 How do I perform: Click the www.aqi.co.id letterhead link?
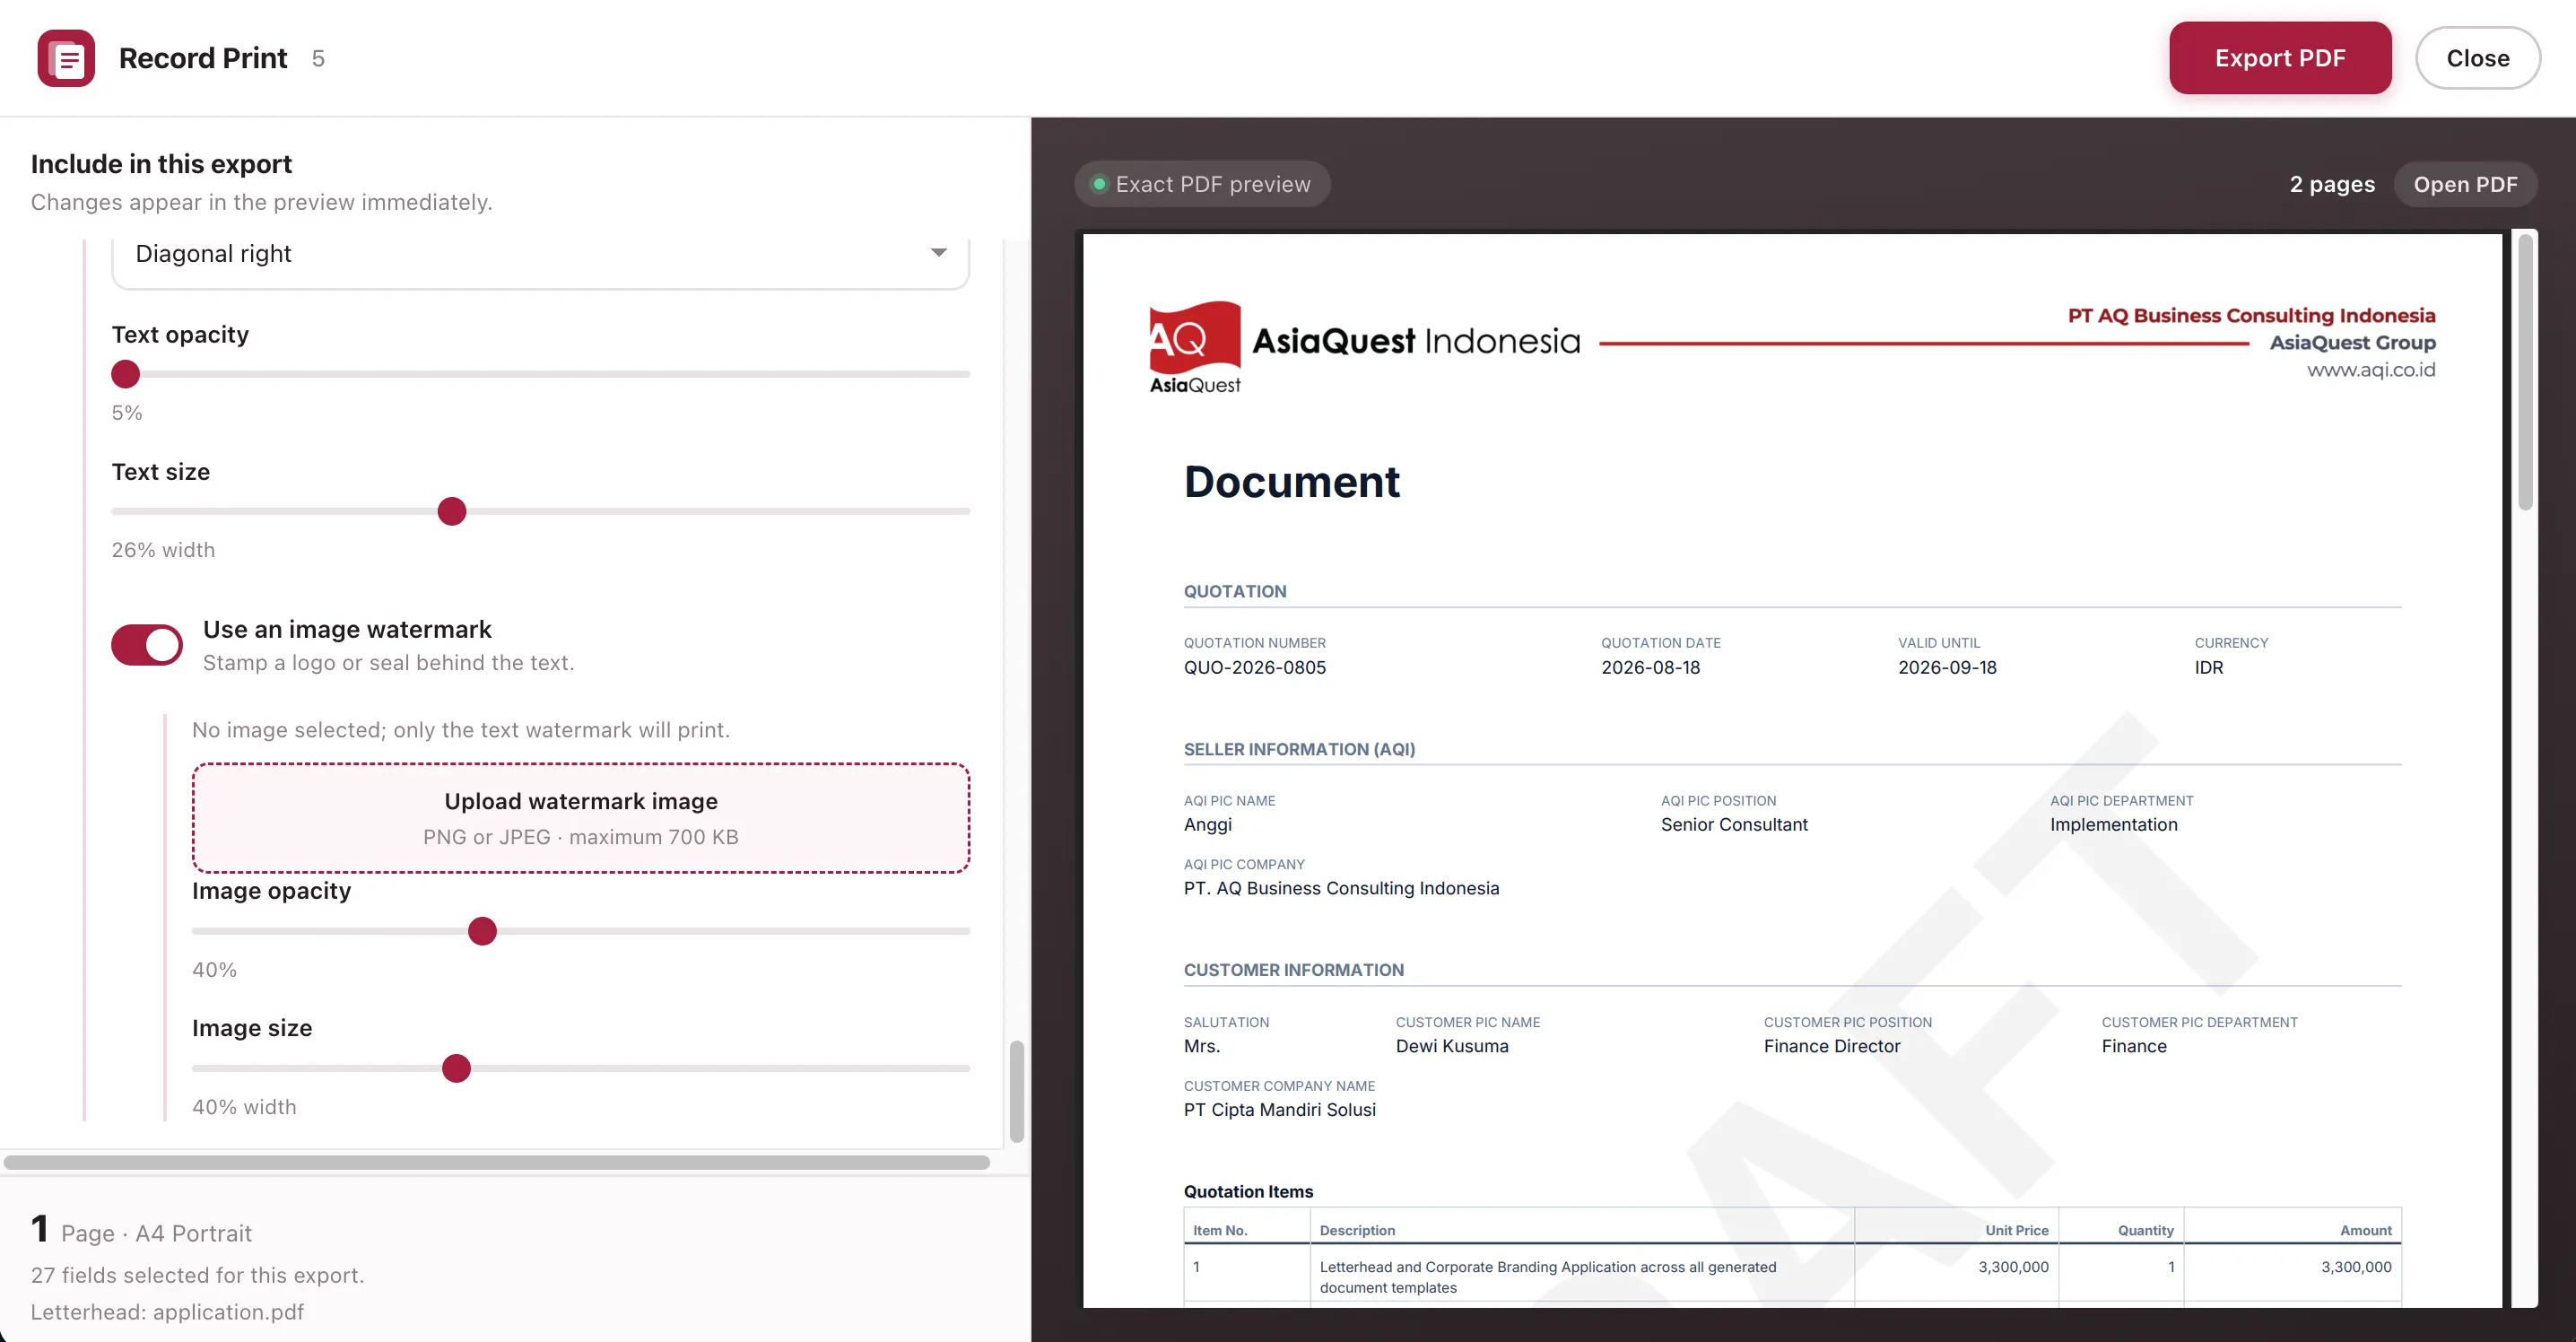click(2370, 370)
